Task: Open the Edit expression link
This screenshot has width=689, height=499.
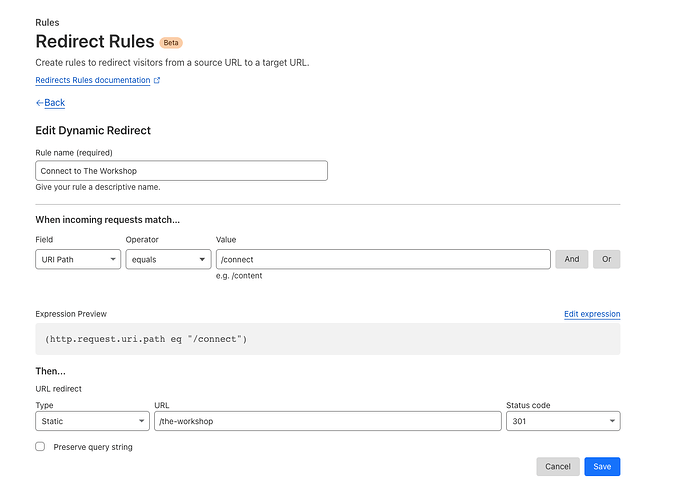Action: tap(592, 314)
